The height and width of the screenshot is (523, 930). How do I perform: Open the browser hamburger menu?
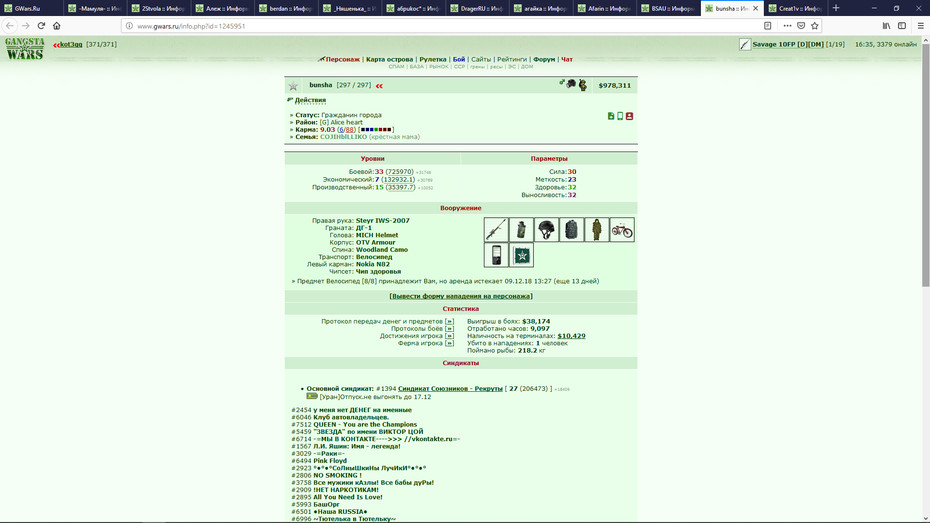pyautogui.click(x=921, y=25)
